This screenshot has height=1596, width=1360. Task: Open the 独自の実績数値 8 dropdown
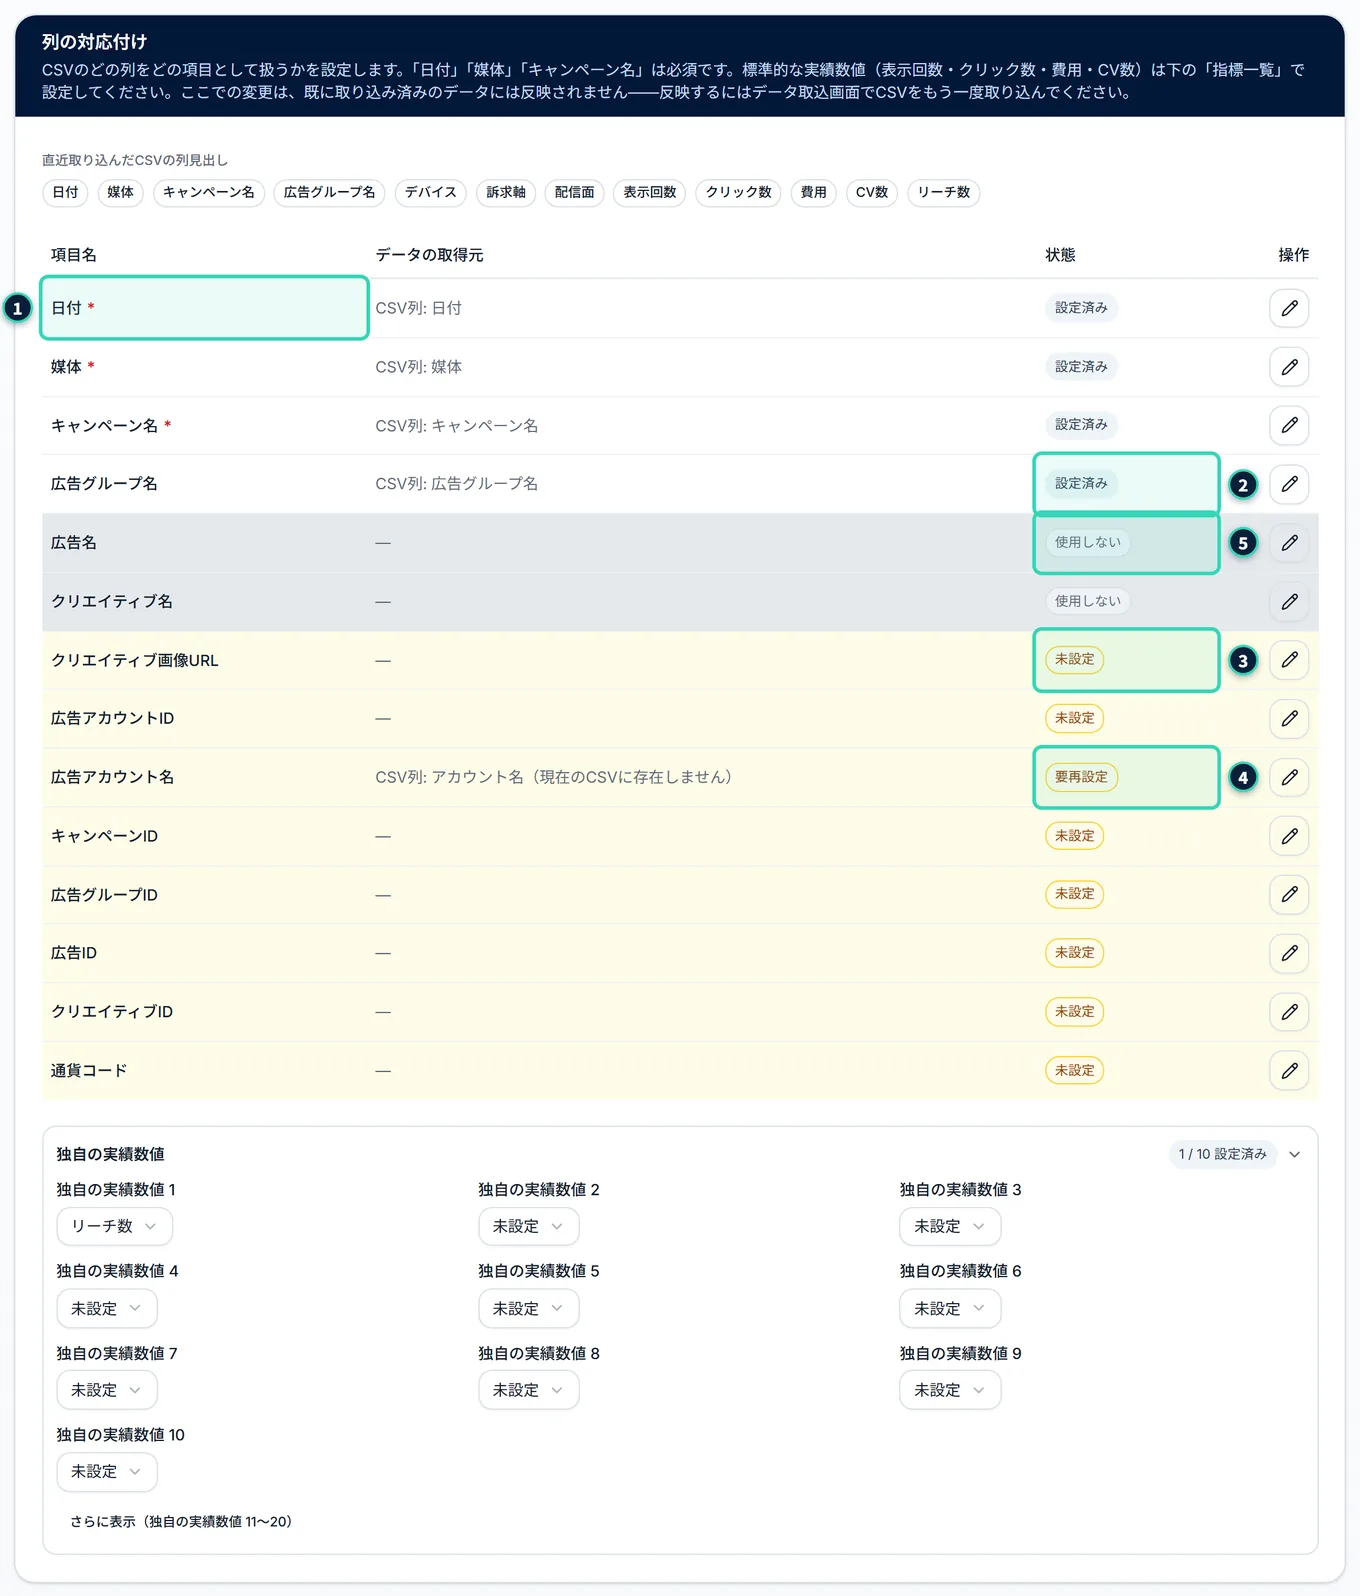click(528, 1390)
